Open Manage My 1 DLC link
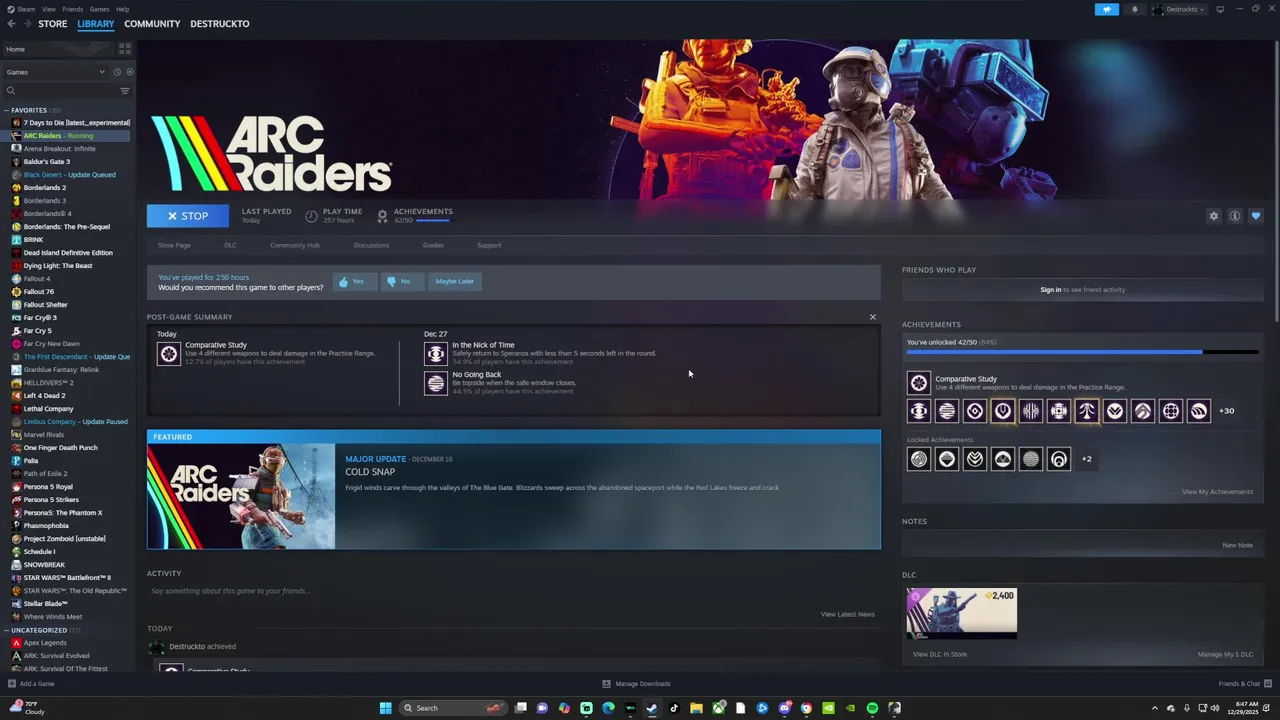1280x720 pixels. coord(1225,654)
